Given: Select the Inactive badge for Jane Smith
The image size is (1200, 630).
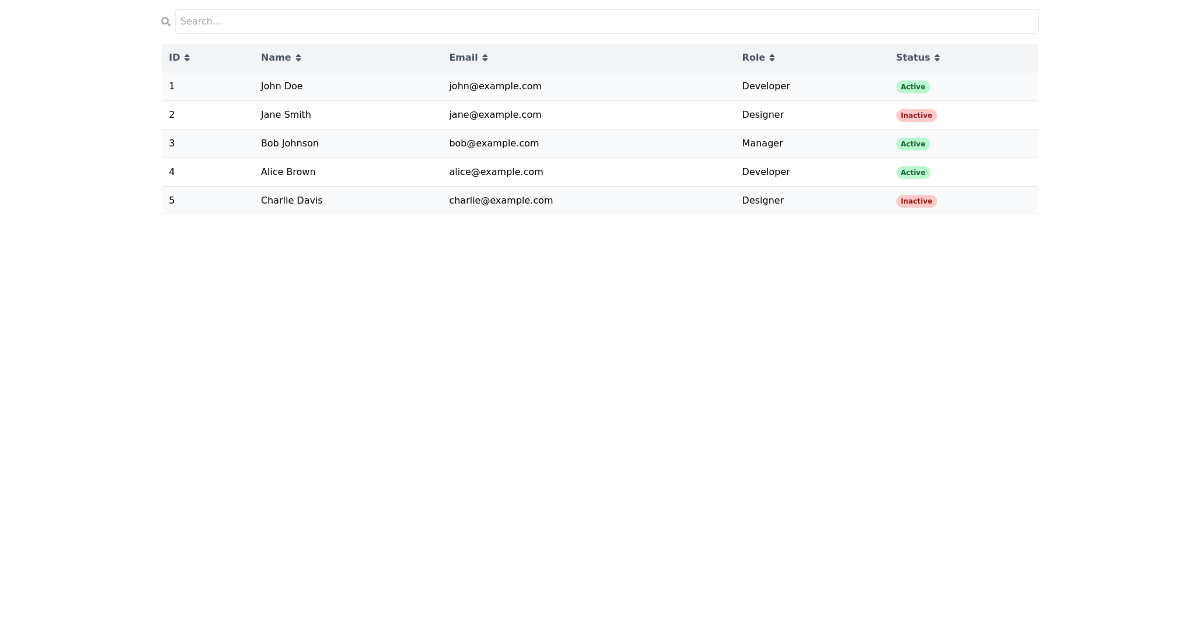Looking at the screenshot, I should pyautogui.click(x=916, y=115).
